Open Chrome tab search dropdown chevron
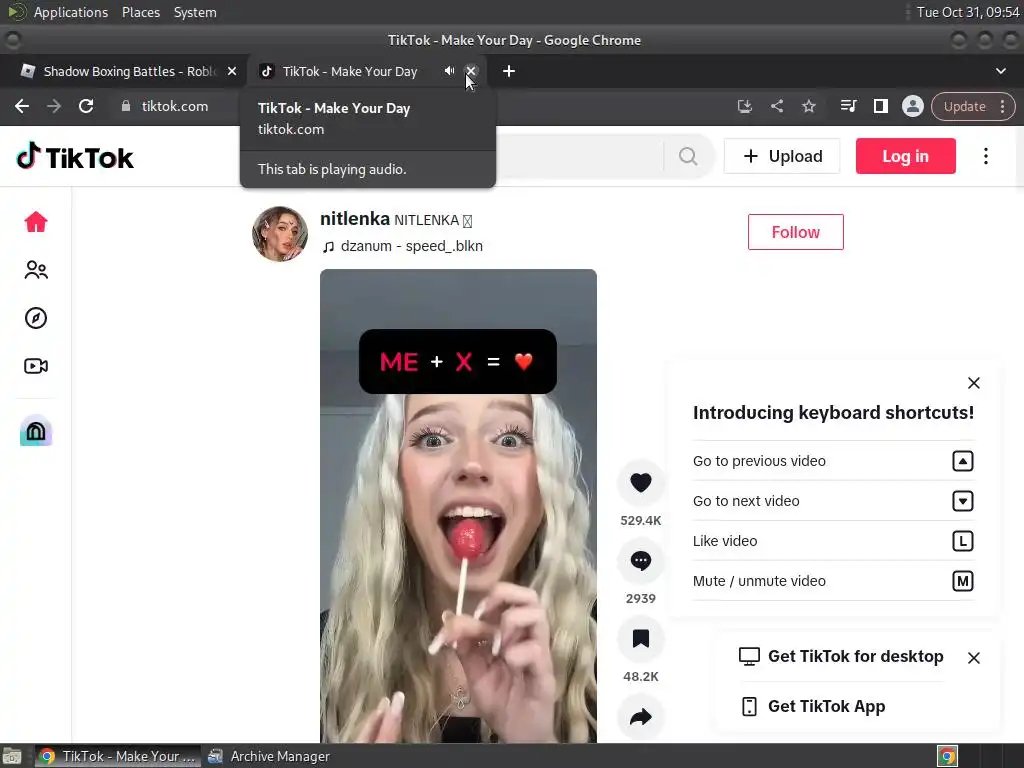 coord(1000,71)
